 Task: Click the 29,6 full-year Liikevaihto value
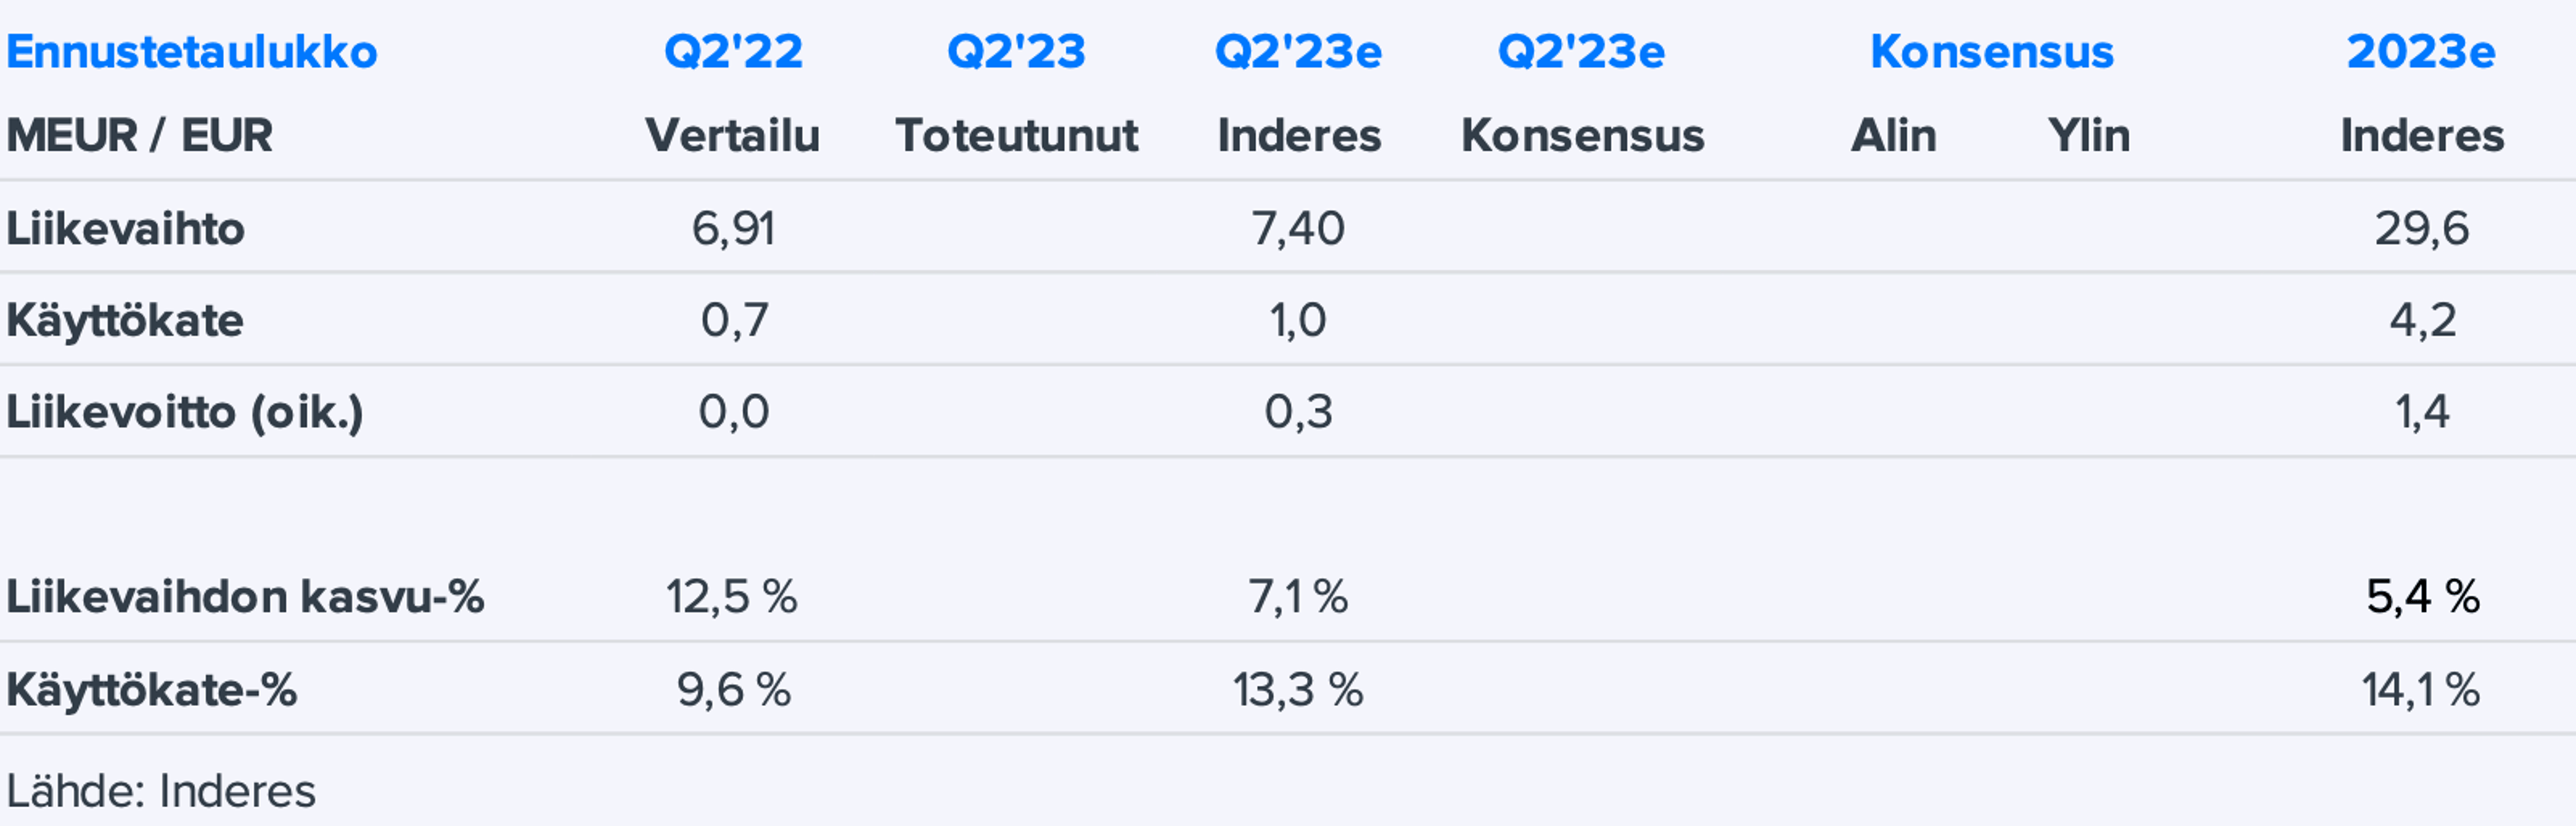[x=2421, y=229]
